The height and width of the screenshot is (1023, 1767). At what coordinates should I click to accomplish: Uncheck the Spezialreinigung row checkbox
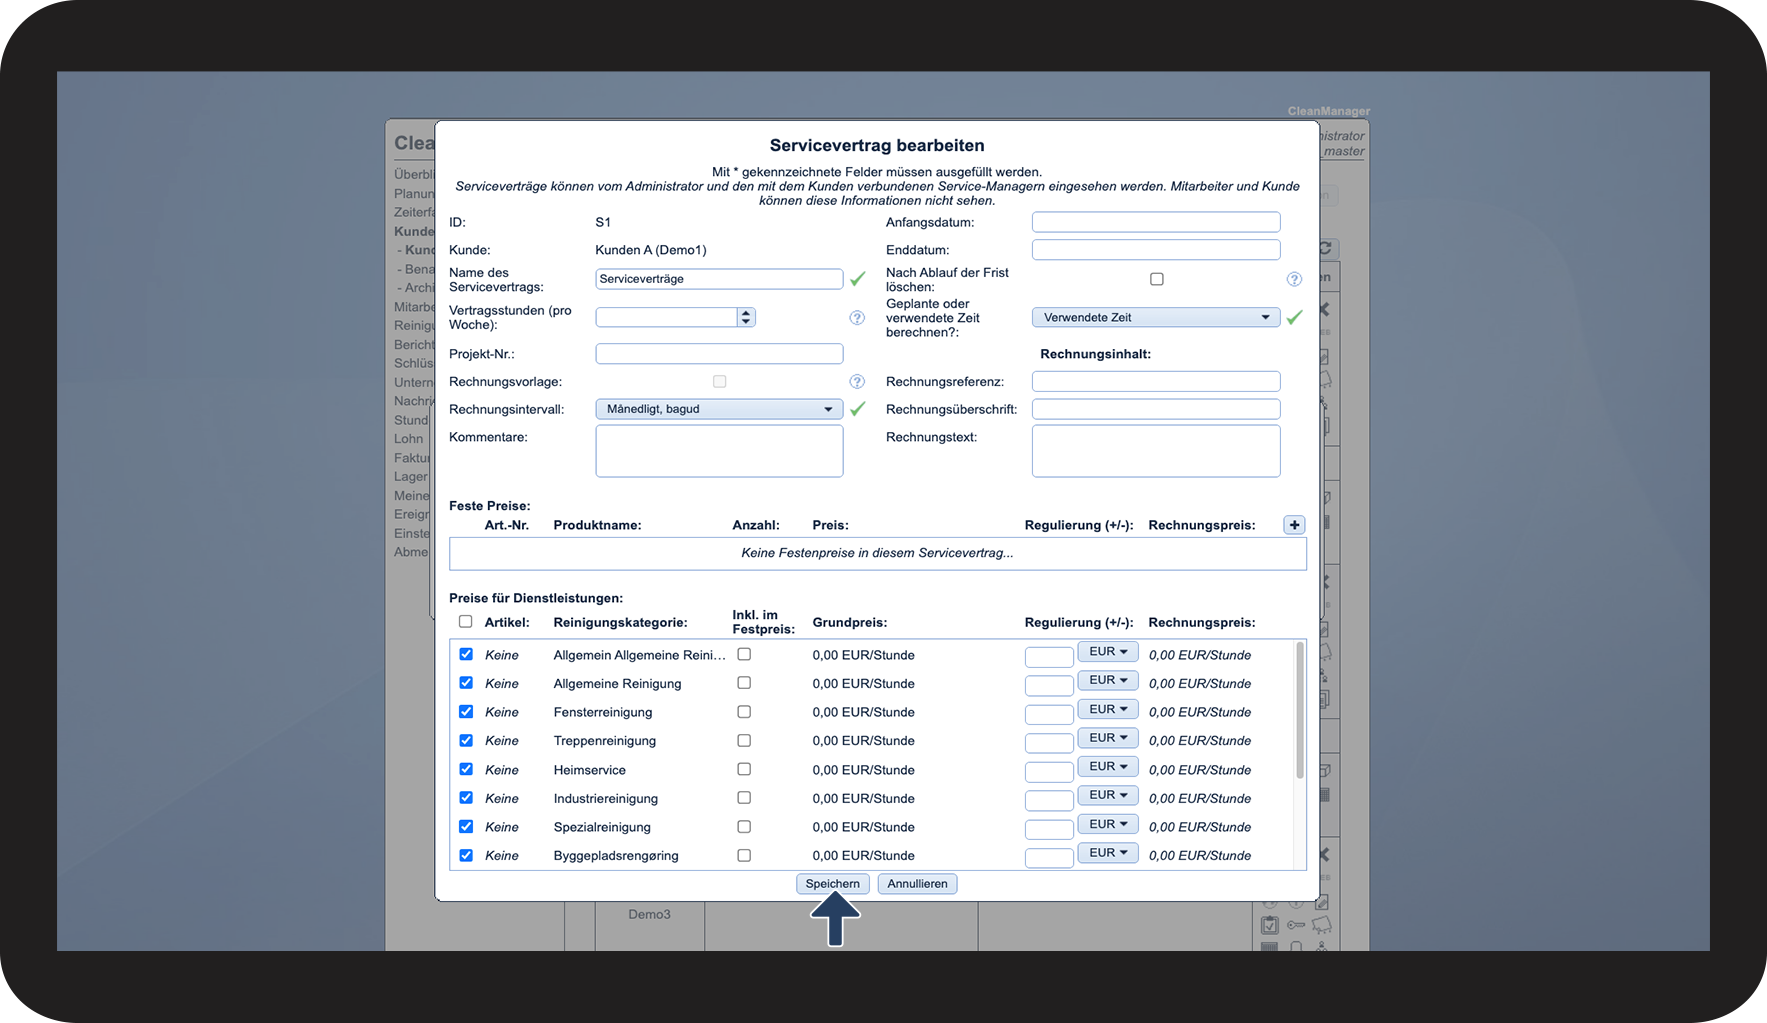coord(466,827)
